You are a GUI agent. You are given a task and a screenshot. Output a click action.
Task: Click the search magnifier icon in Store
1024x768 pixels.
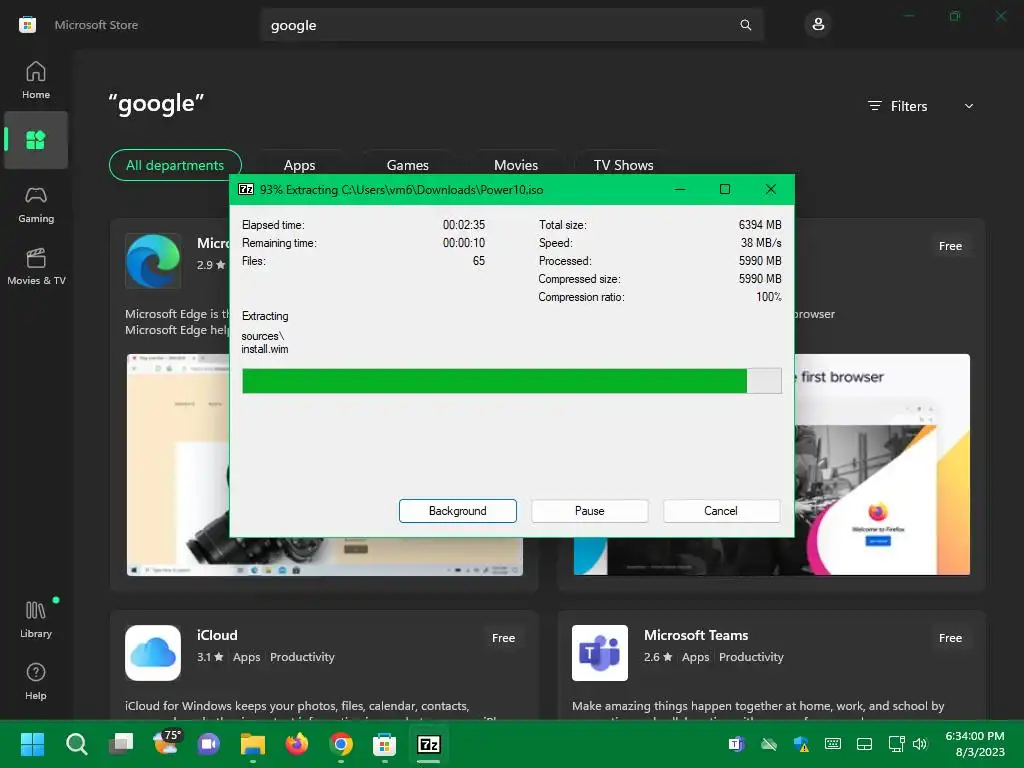pos(745,25)
